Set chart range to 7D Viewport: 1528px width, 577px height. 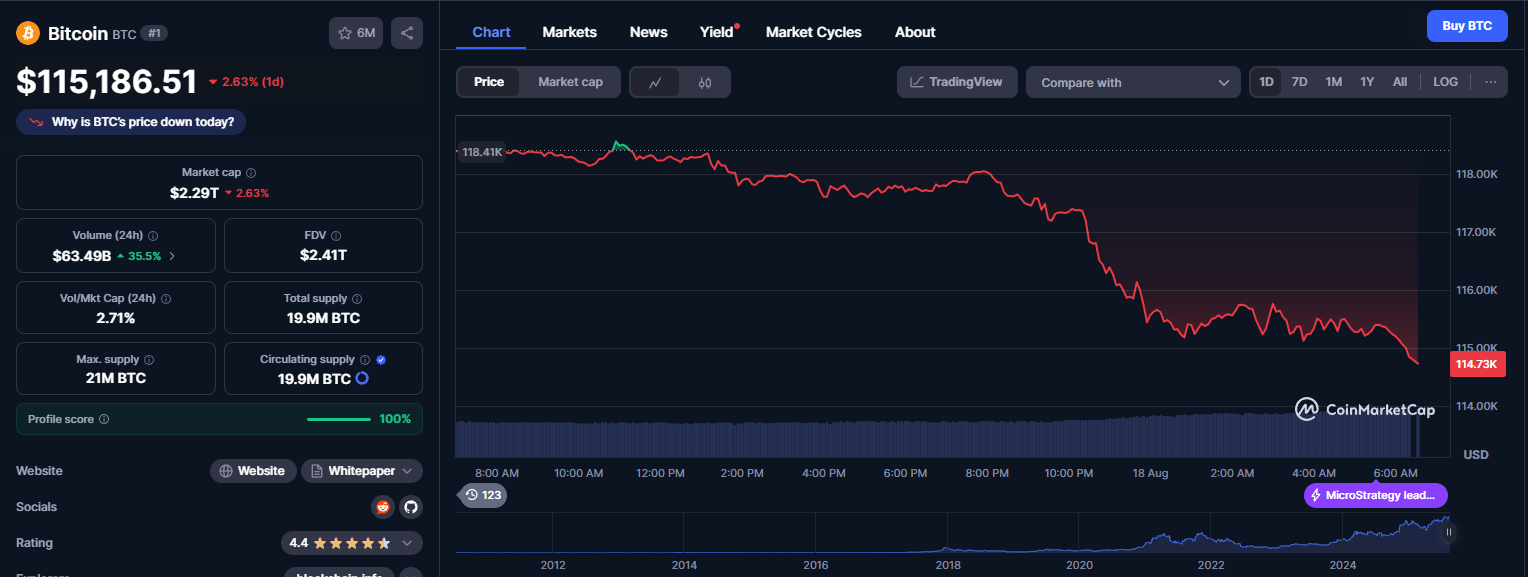(1300, 82)
